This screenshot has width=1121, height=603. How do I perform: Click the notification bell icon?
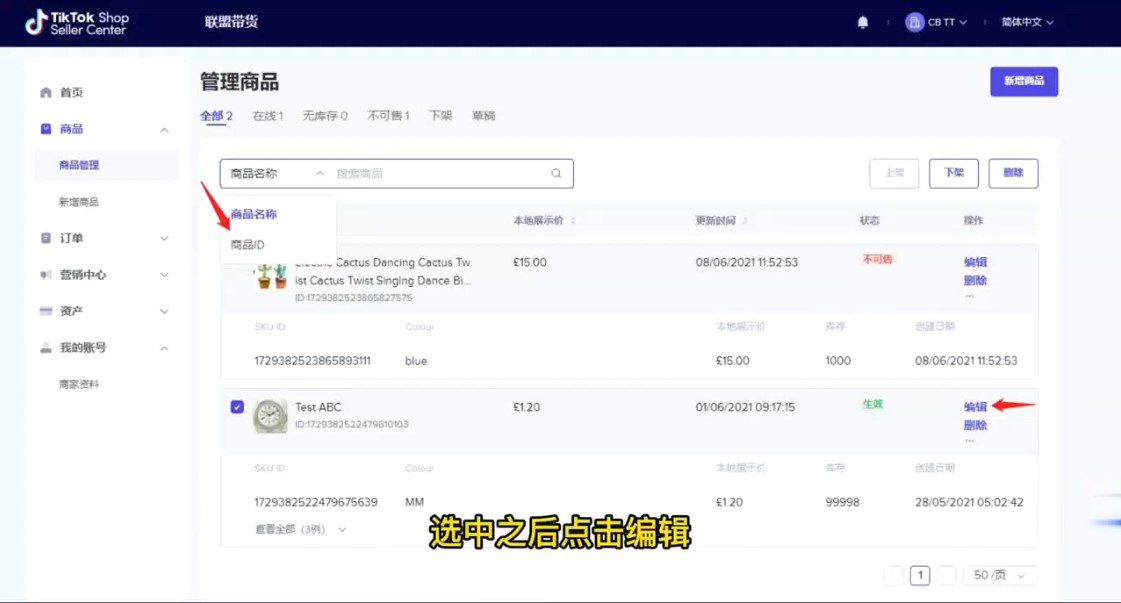863,23
